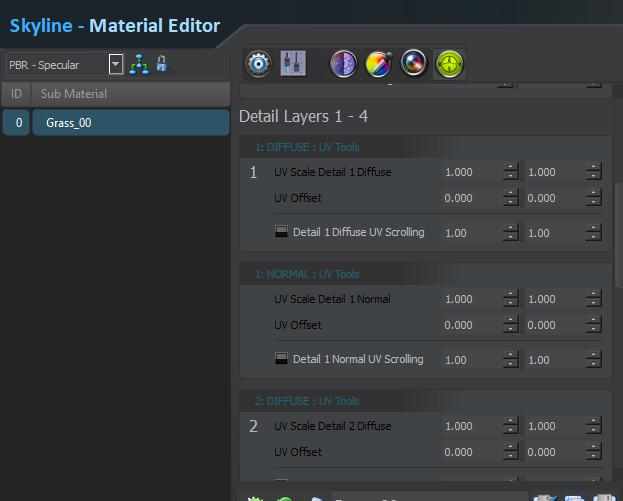Click second Detail 1 Diffuse UV Scrolling value

pos(555,233)
